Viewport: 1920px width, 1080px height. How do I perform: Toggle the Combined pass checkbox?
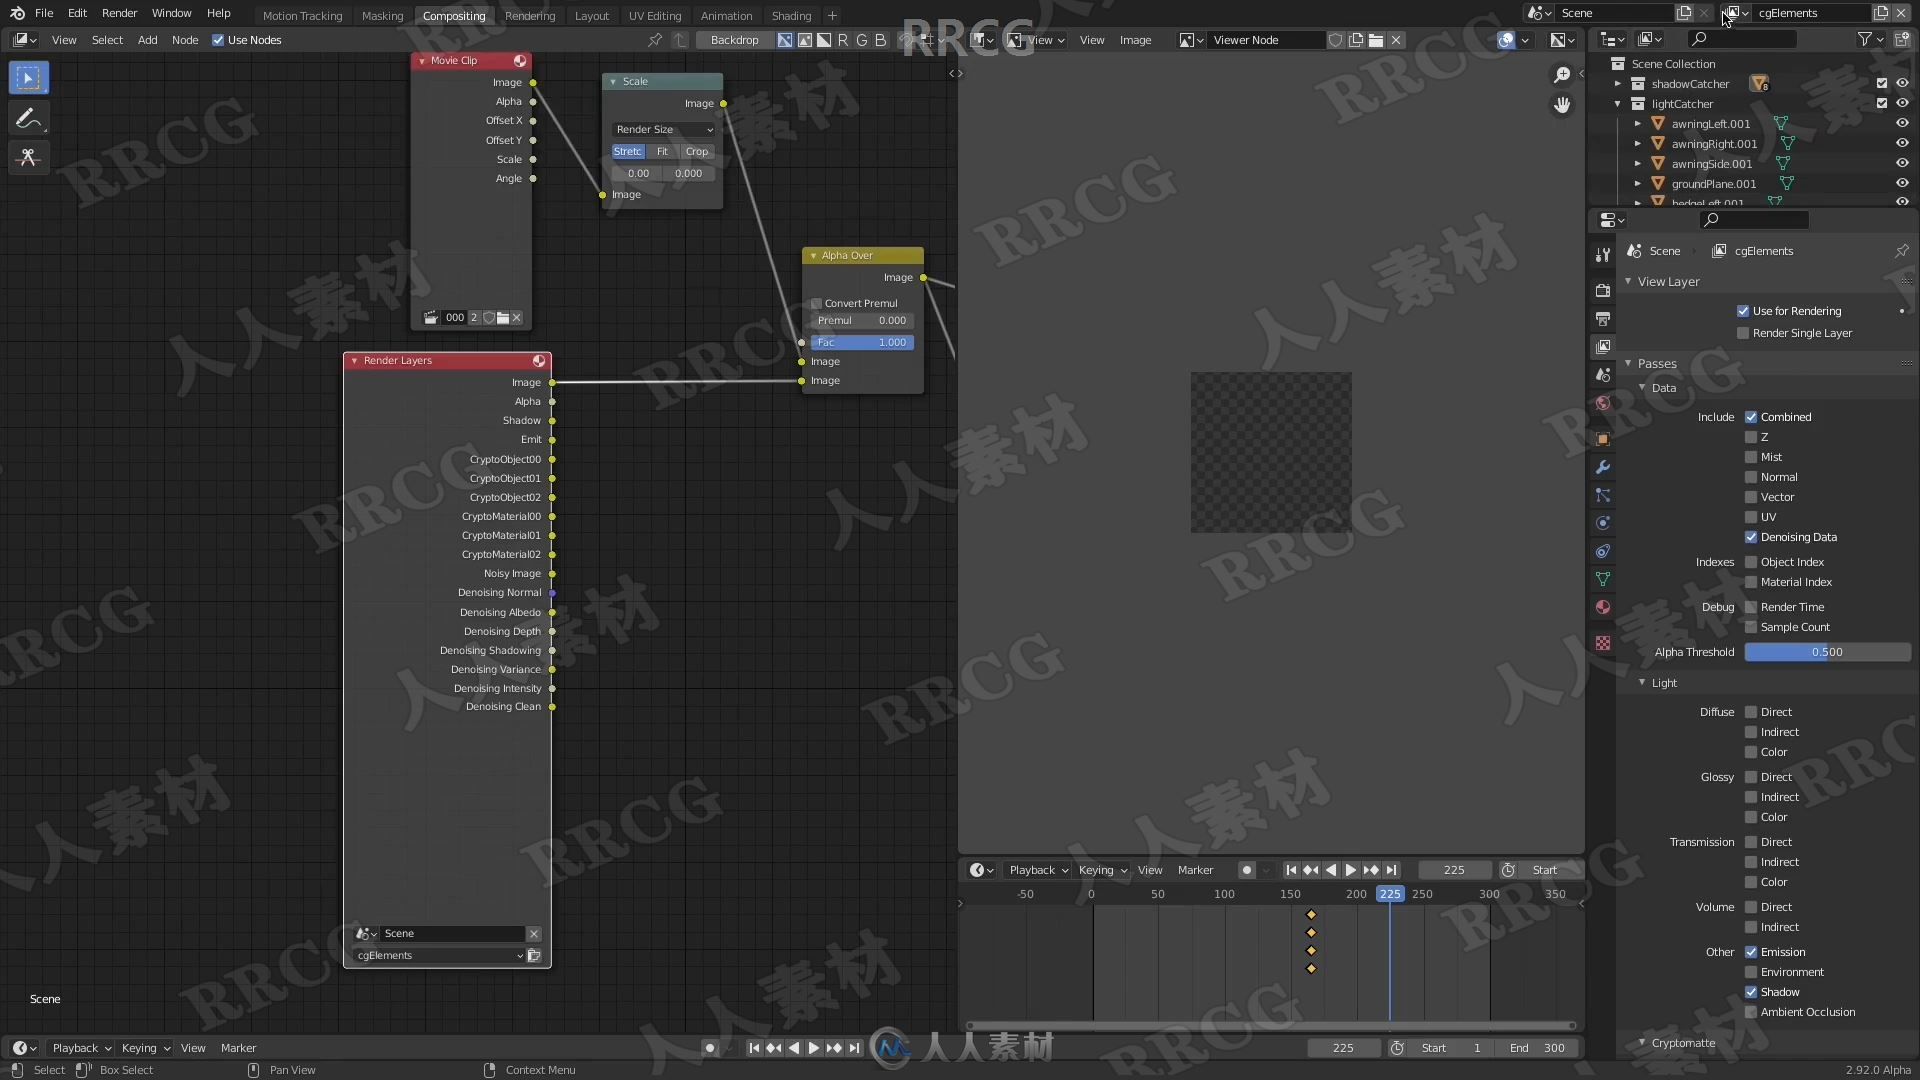(x=1751, y=417)
